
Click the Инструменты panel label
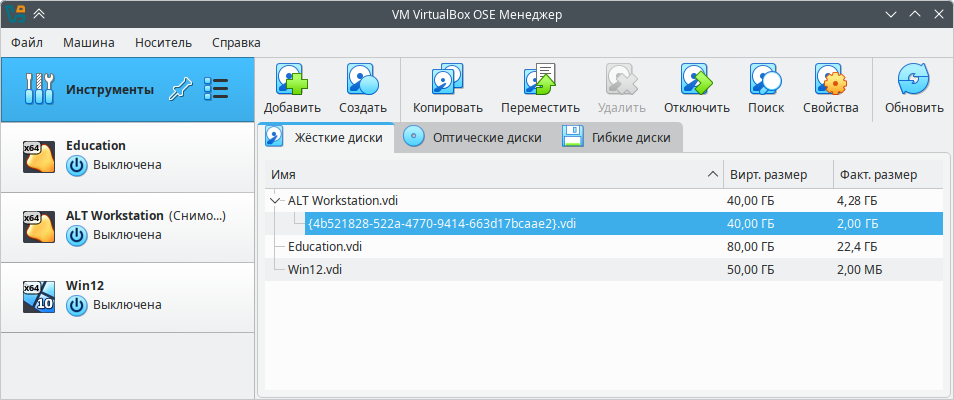pos(110,89)
